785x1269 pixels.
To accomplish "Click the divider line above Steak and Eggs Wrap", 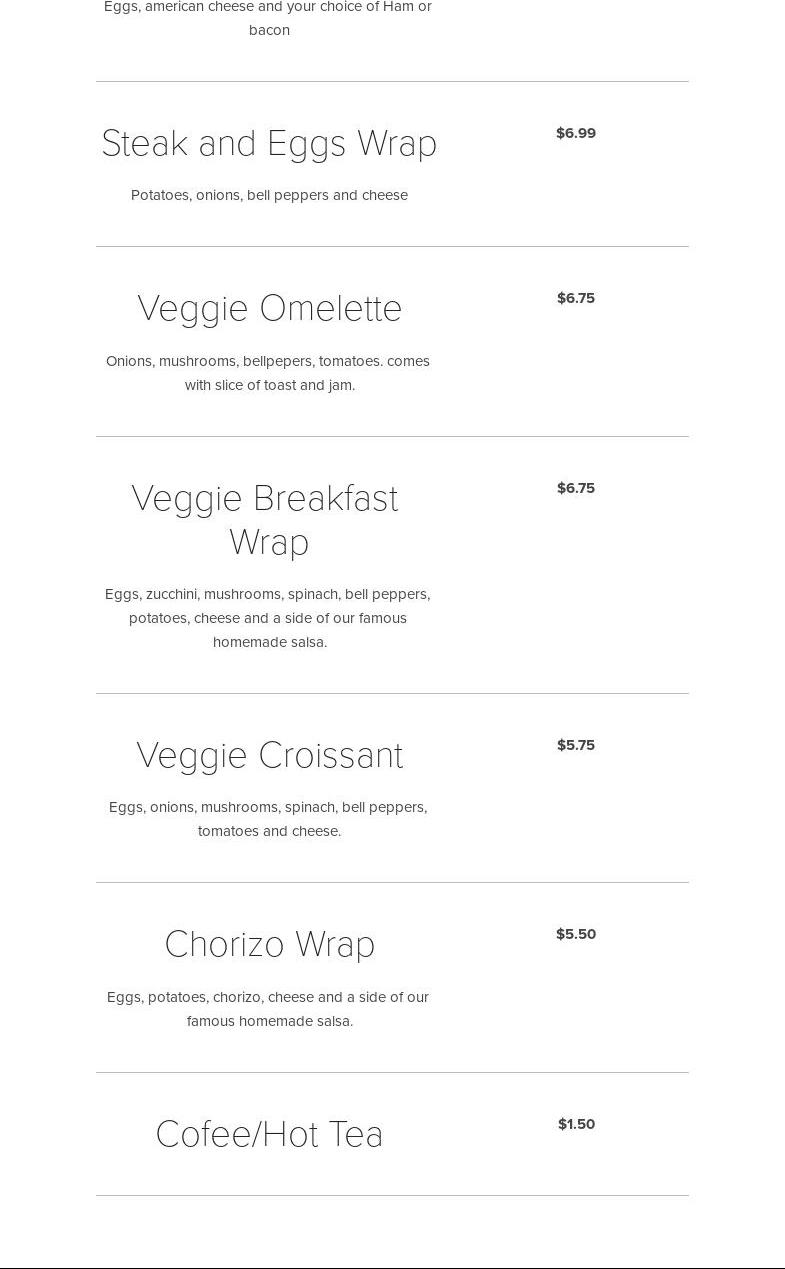I will [392, 82].
